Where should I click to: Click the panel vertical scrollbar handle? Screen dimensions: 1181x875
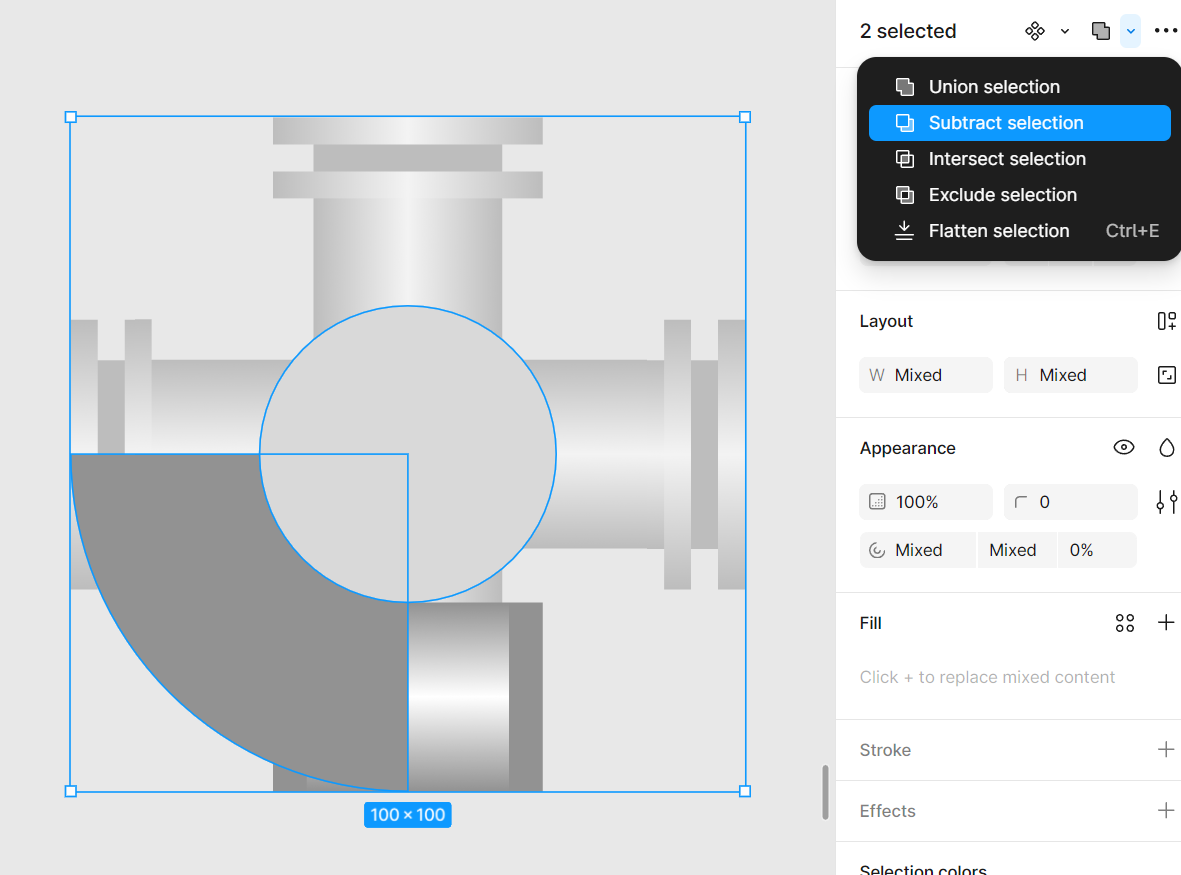tap(825, 792)
